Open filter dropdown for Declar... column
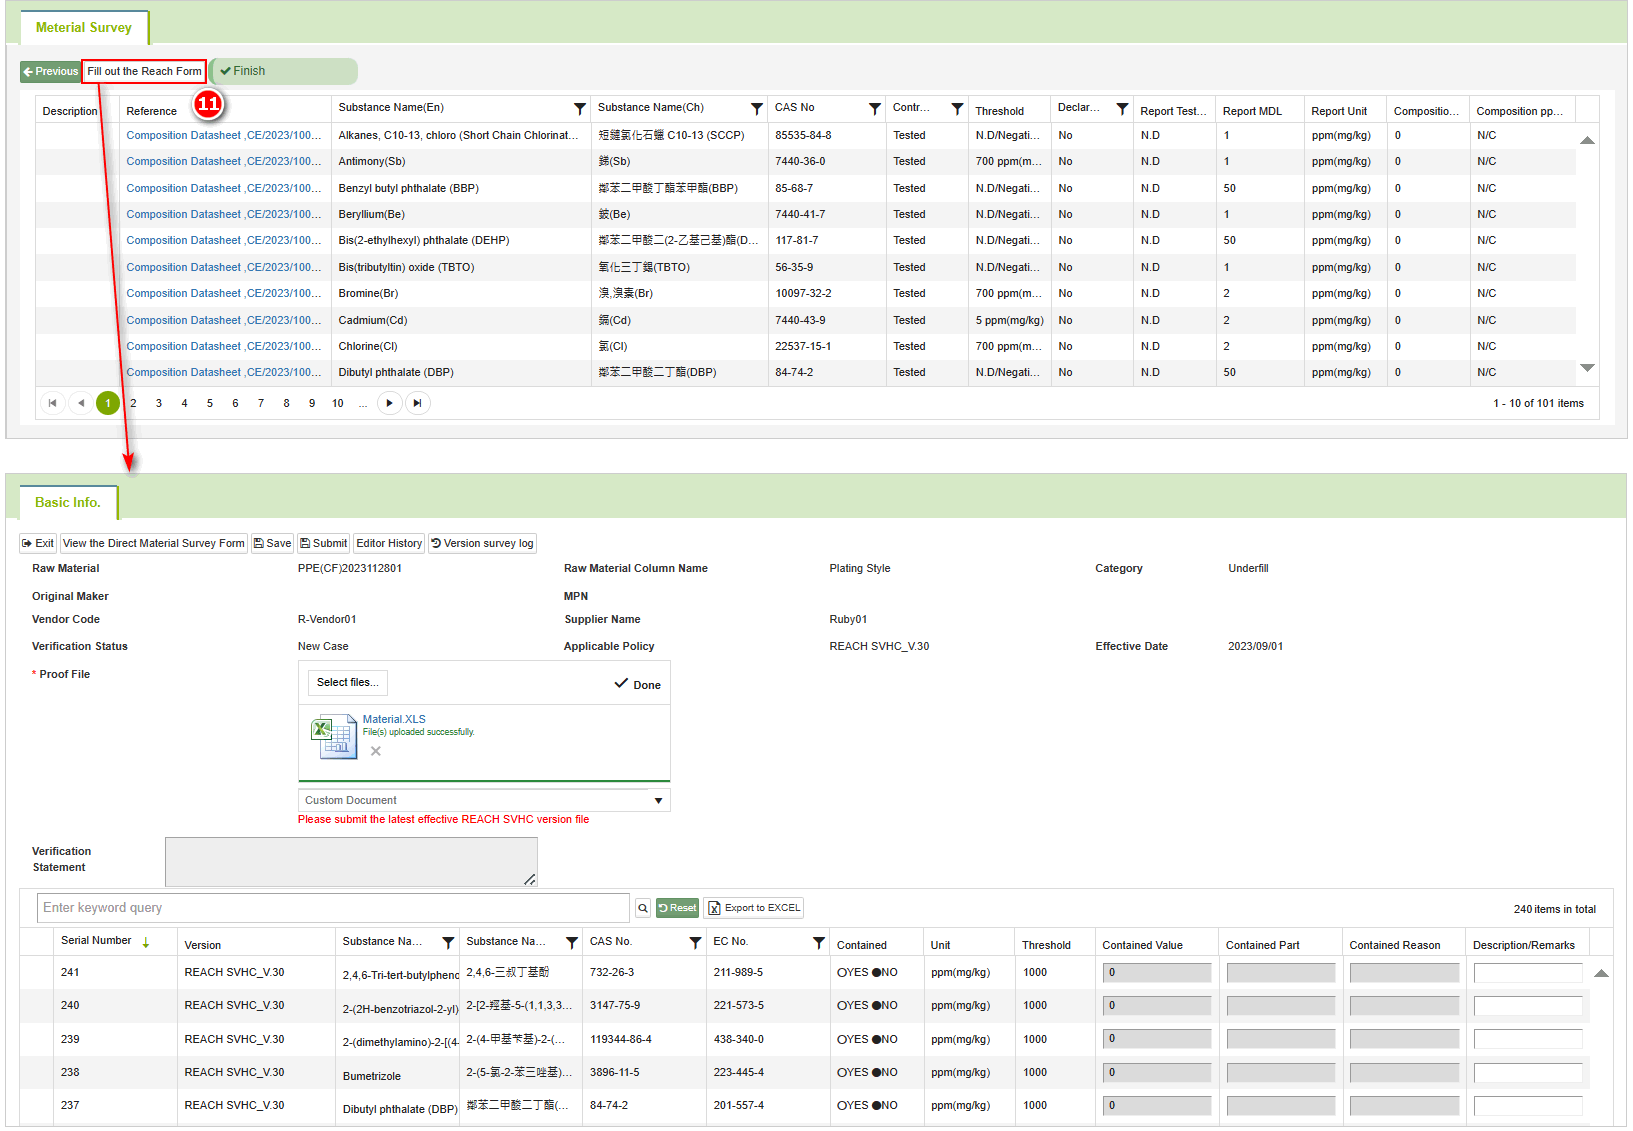 click(x=1122, y=109)
